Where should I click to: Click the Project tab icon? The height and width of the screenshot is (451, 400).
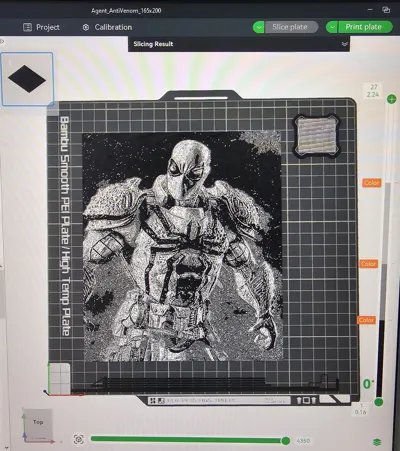pos(27,27)
